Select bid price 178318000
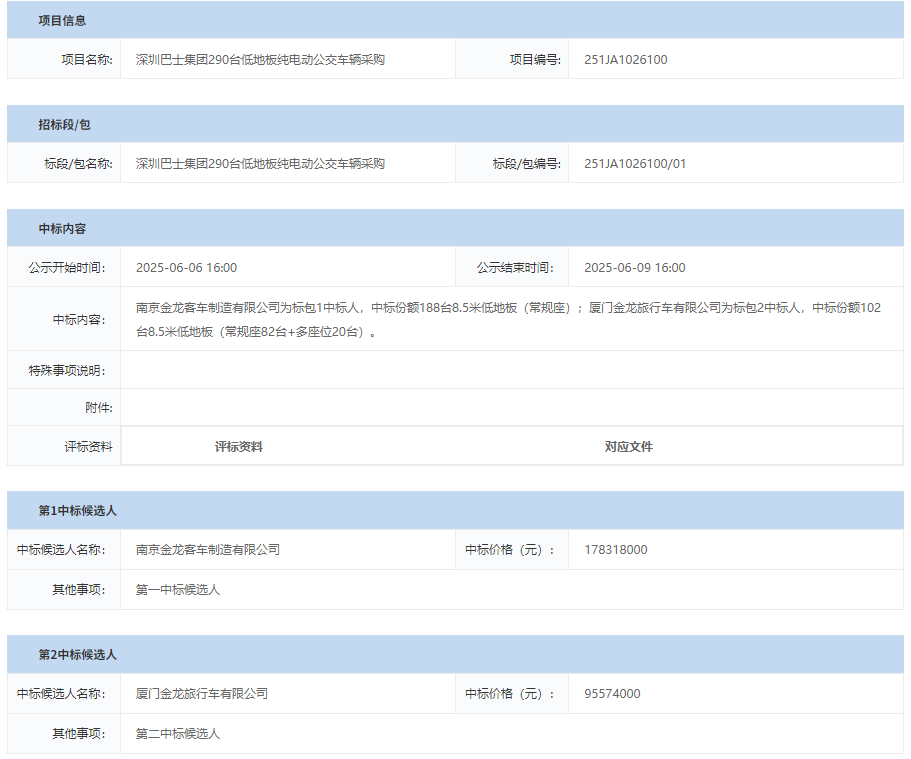The image size is (911, 759). click(616, 550)
